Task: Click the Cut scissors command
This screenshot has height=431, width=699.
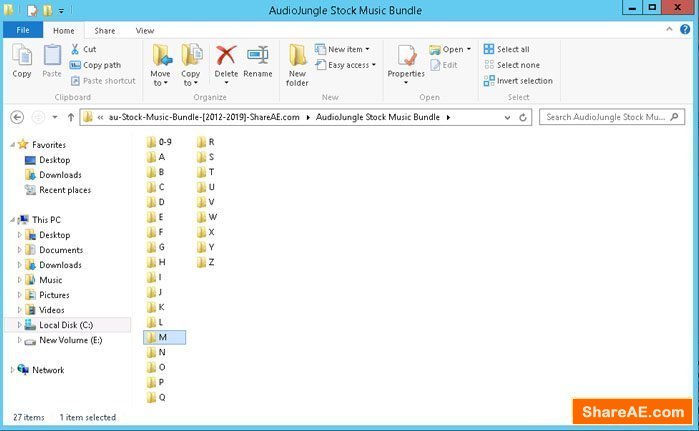Action: (x=83, y=49)
